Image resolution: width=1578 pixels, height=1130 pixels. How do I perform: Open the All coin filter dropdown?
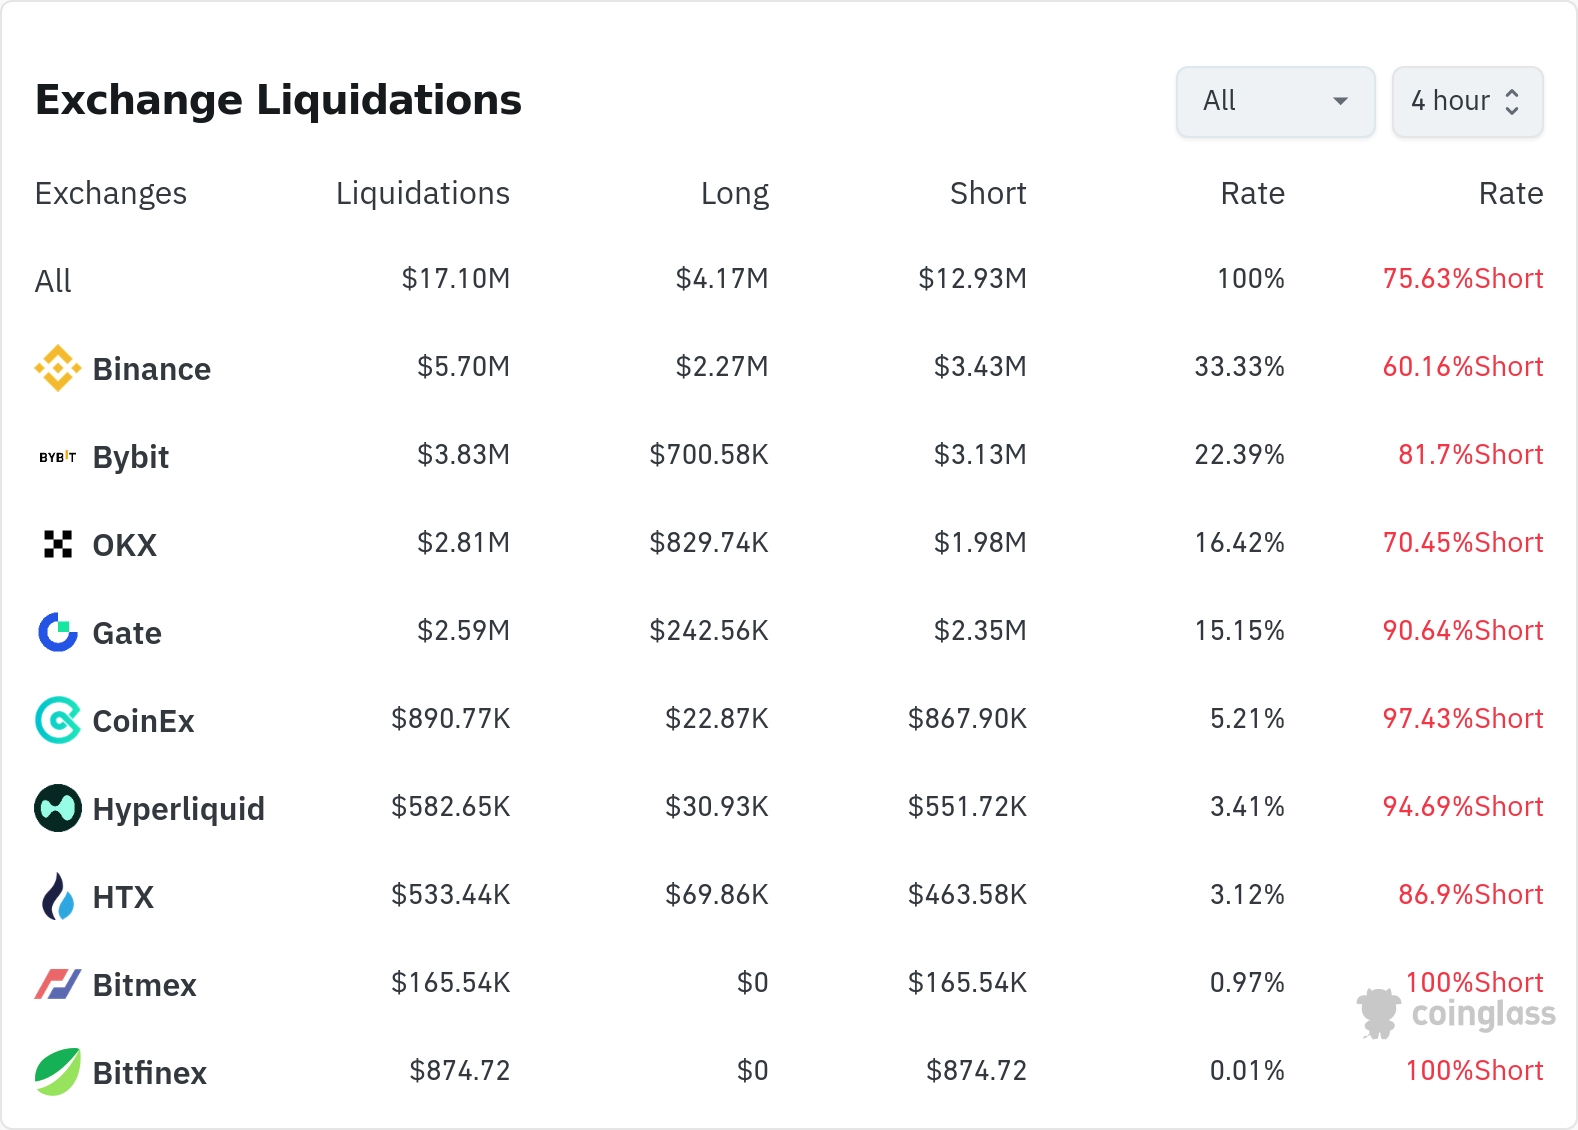click(x=1275, y=101)
